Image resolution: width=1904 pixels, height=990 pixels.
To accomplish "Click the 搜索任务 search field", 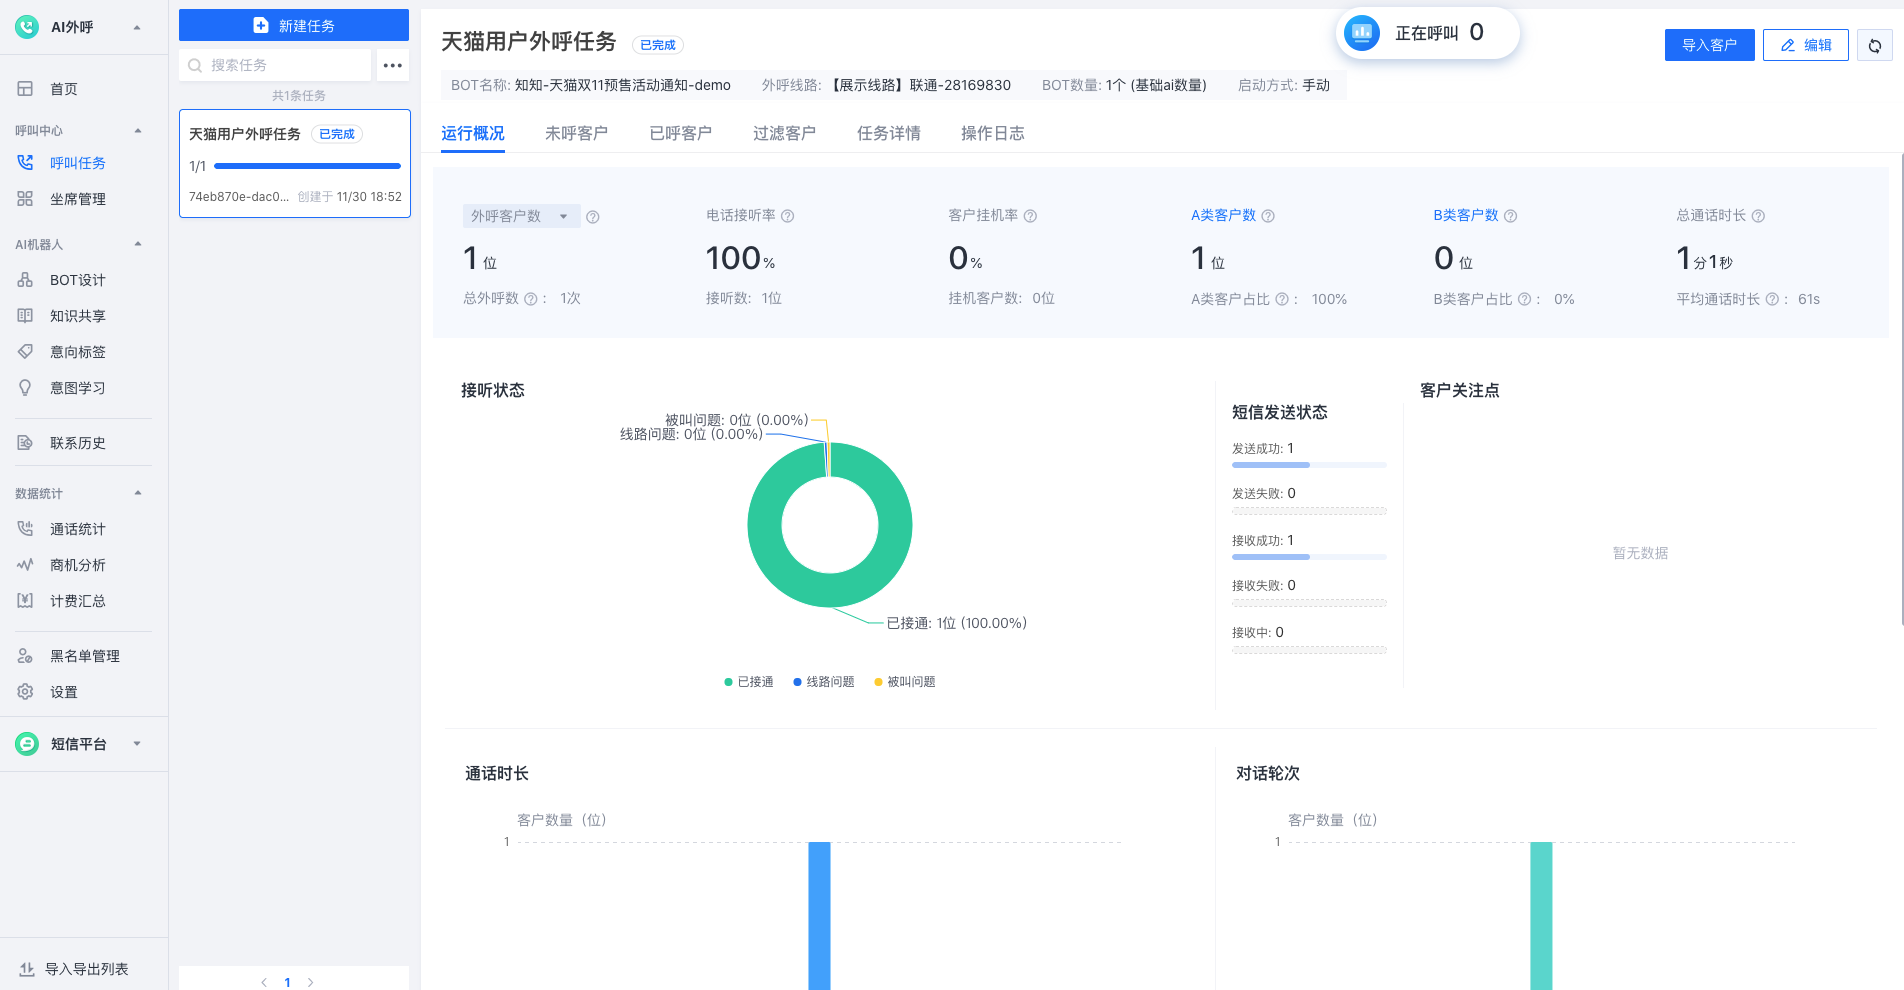I will pos(275,65).
